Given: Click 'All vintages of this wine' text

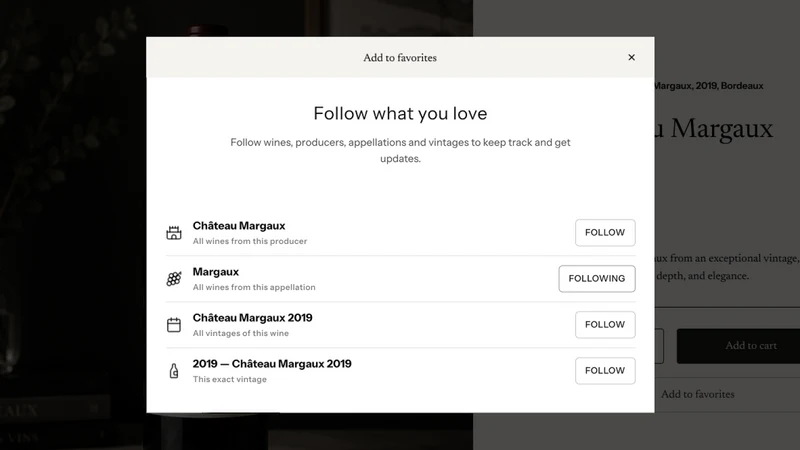Looking at the screenshot, I should [x=241, y=333].
